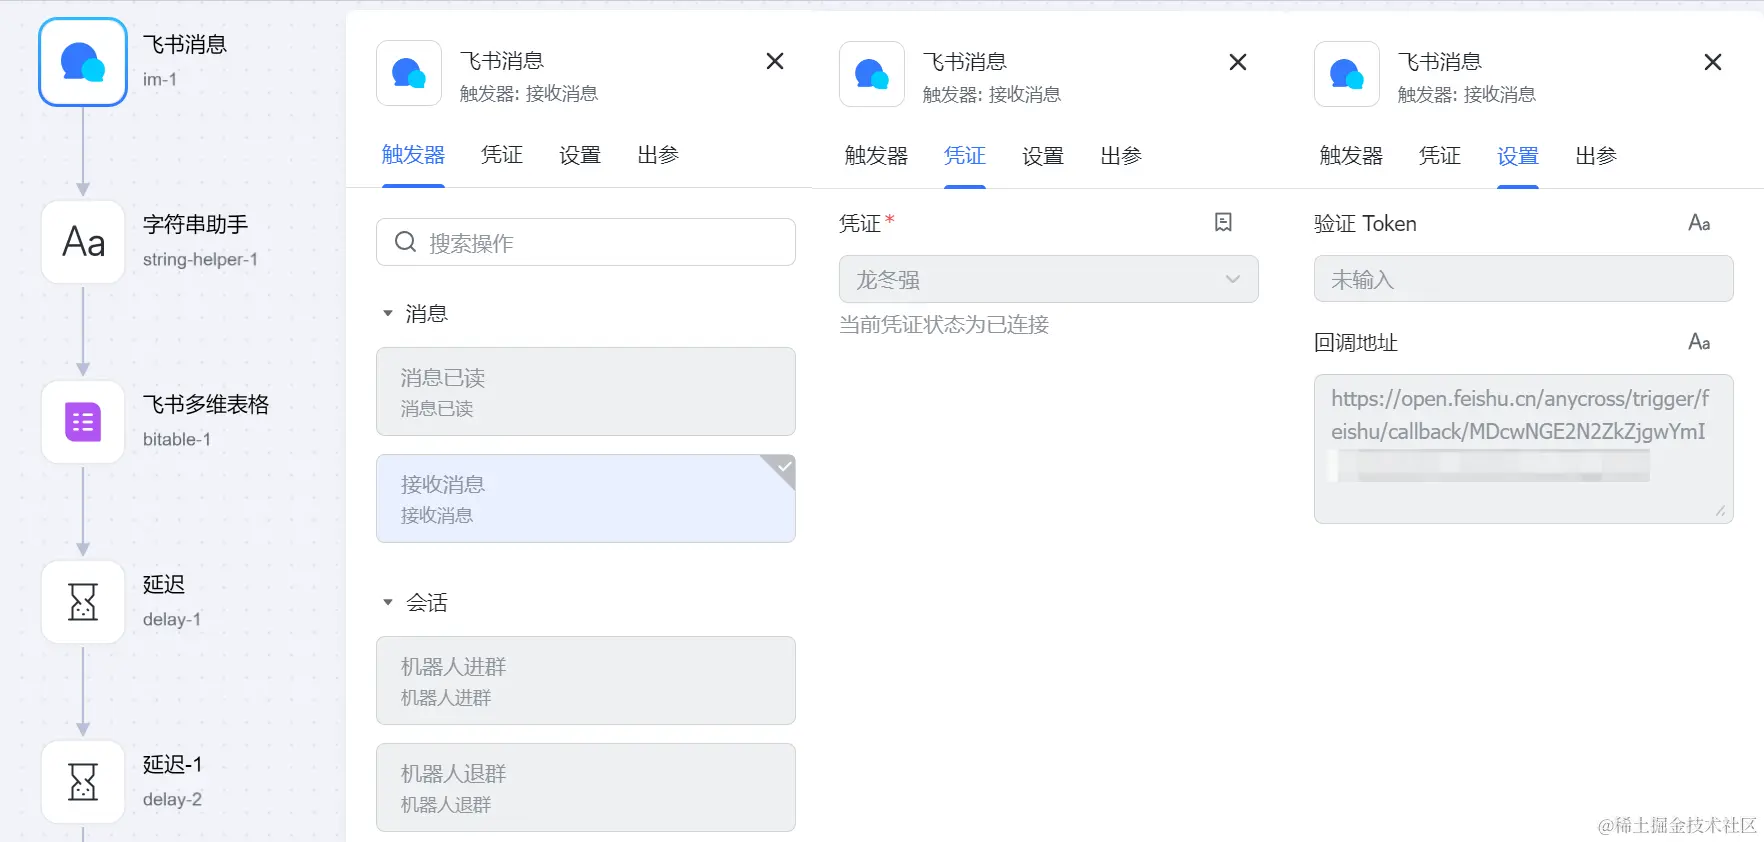Close the first 飞书消息 trigger panel
Screen dimensions: 1764x842
(775, 61)
